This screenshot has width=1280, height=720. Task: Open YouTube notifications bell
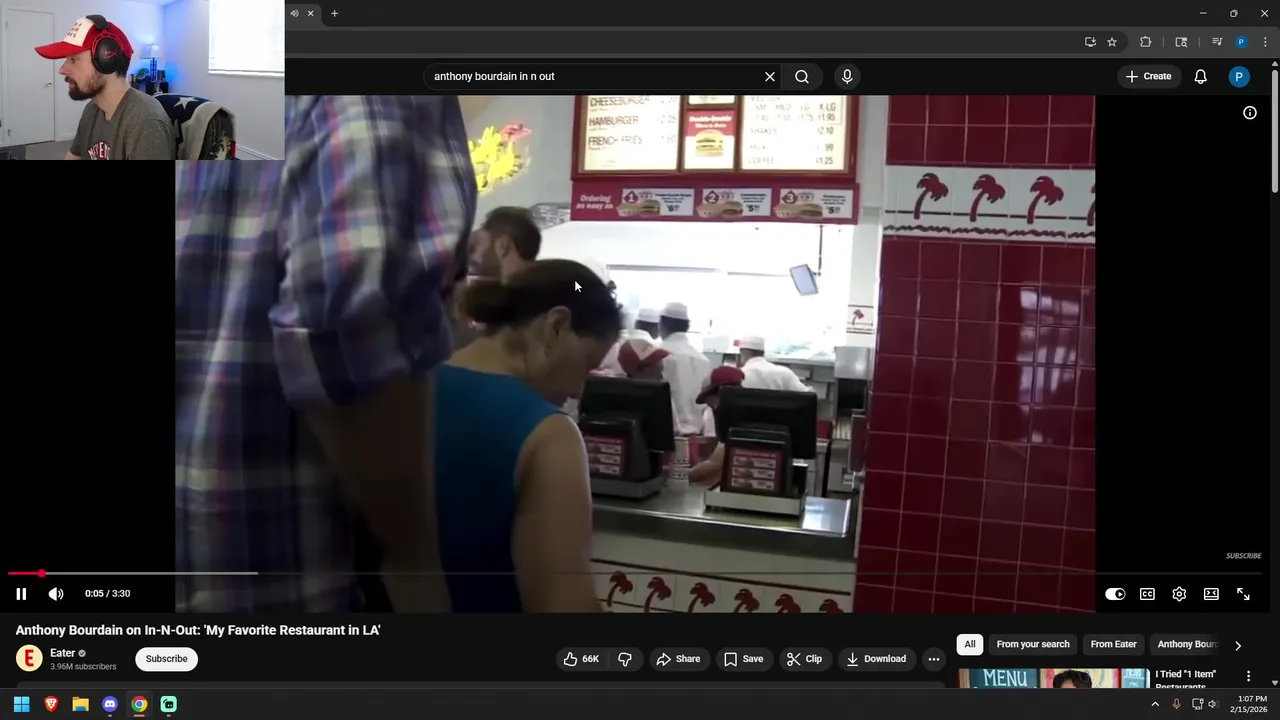click(x=1201, y=77)
